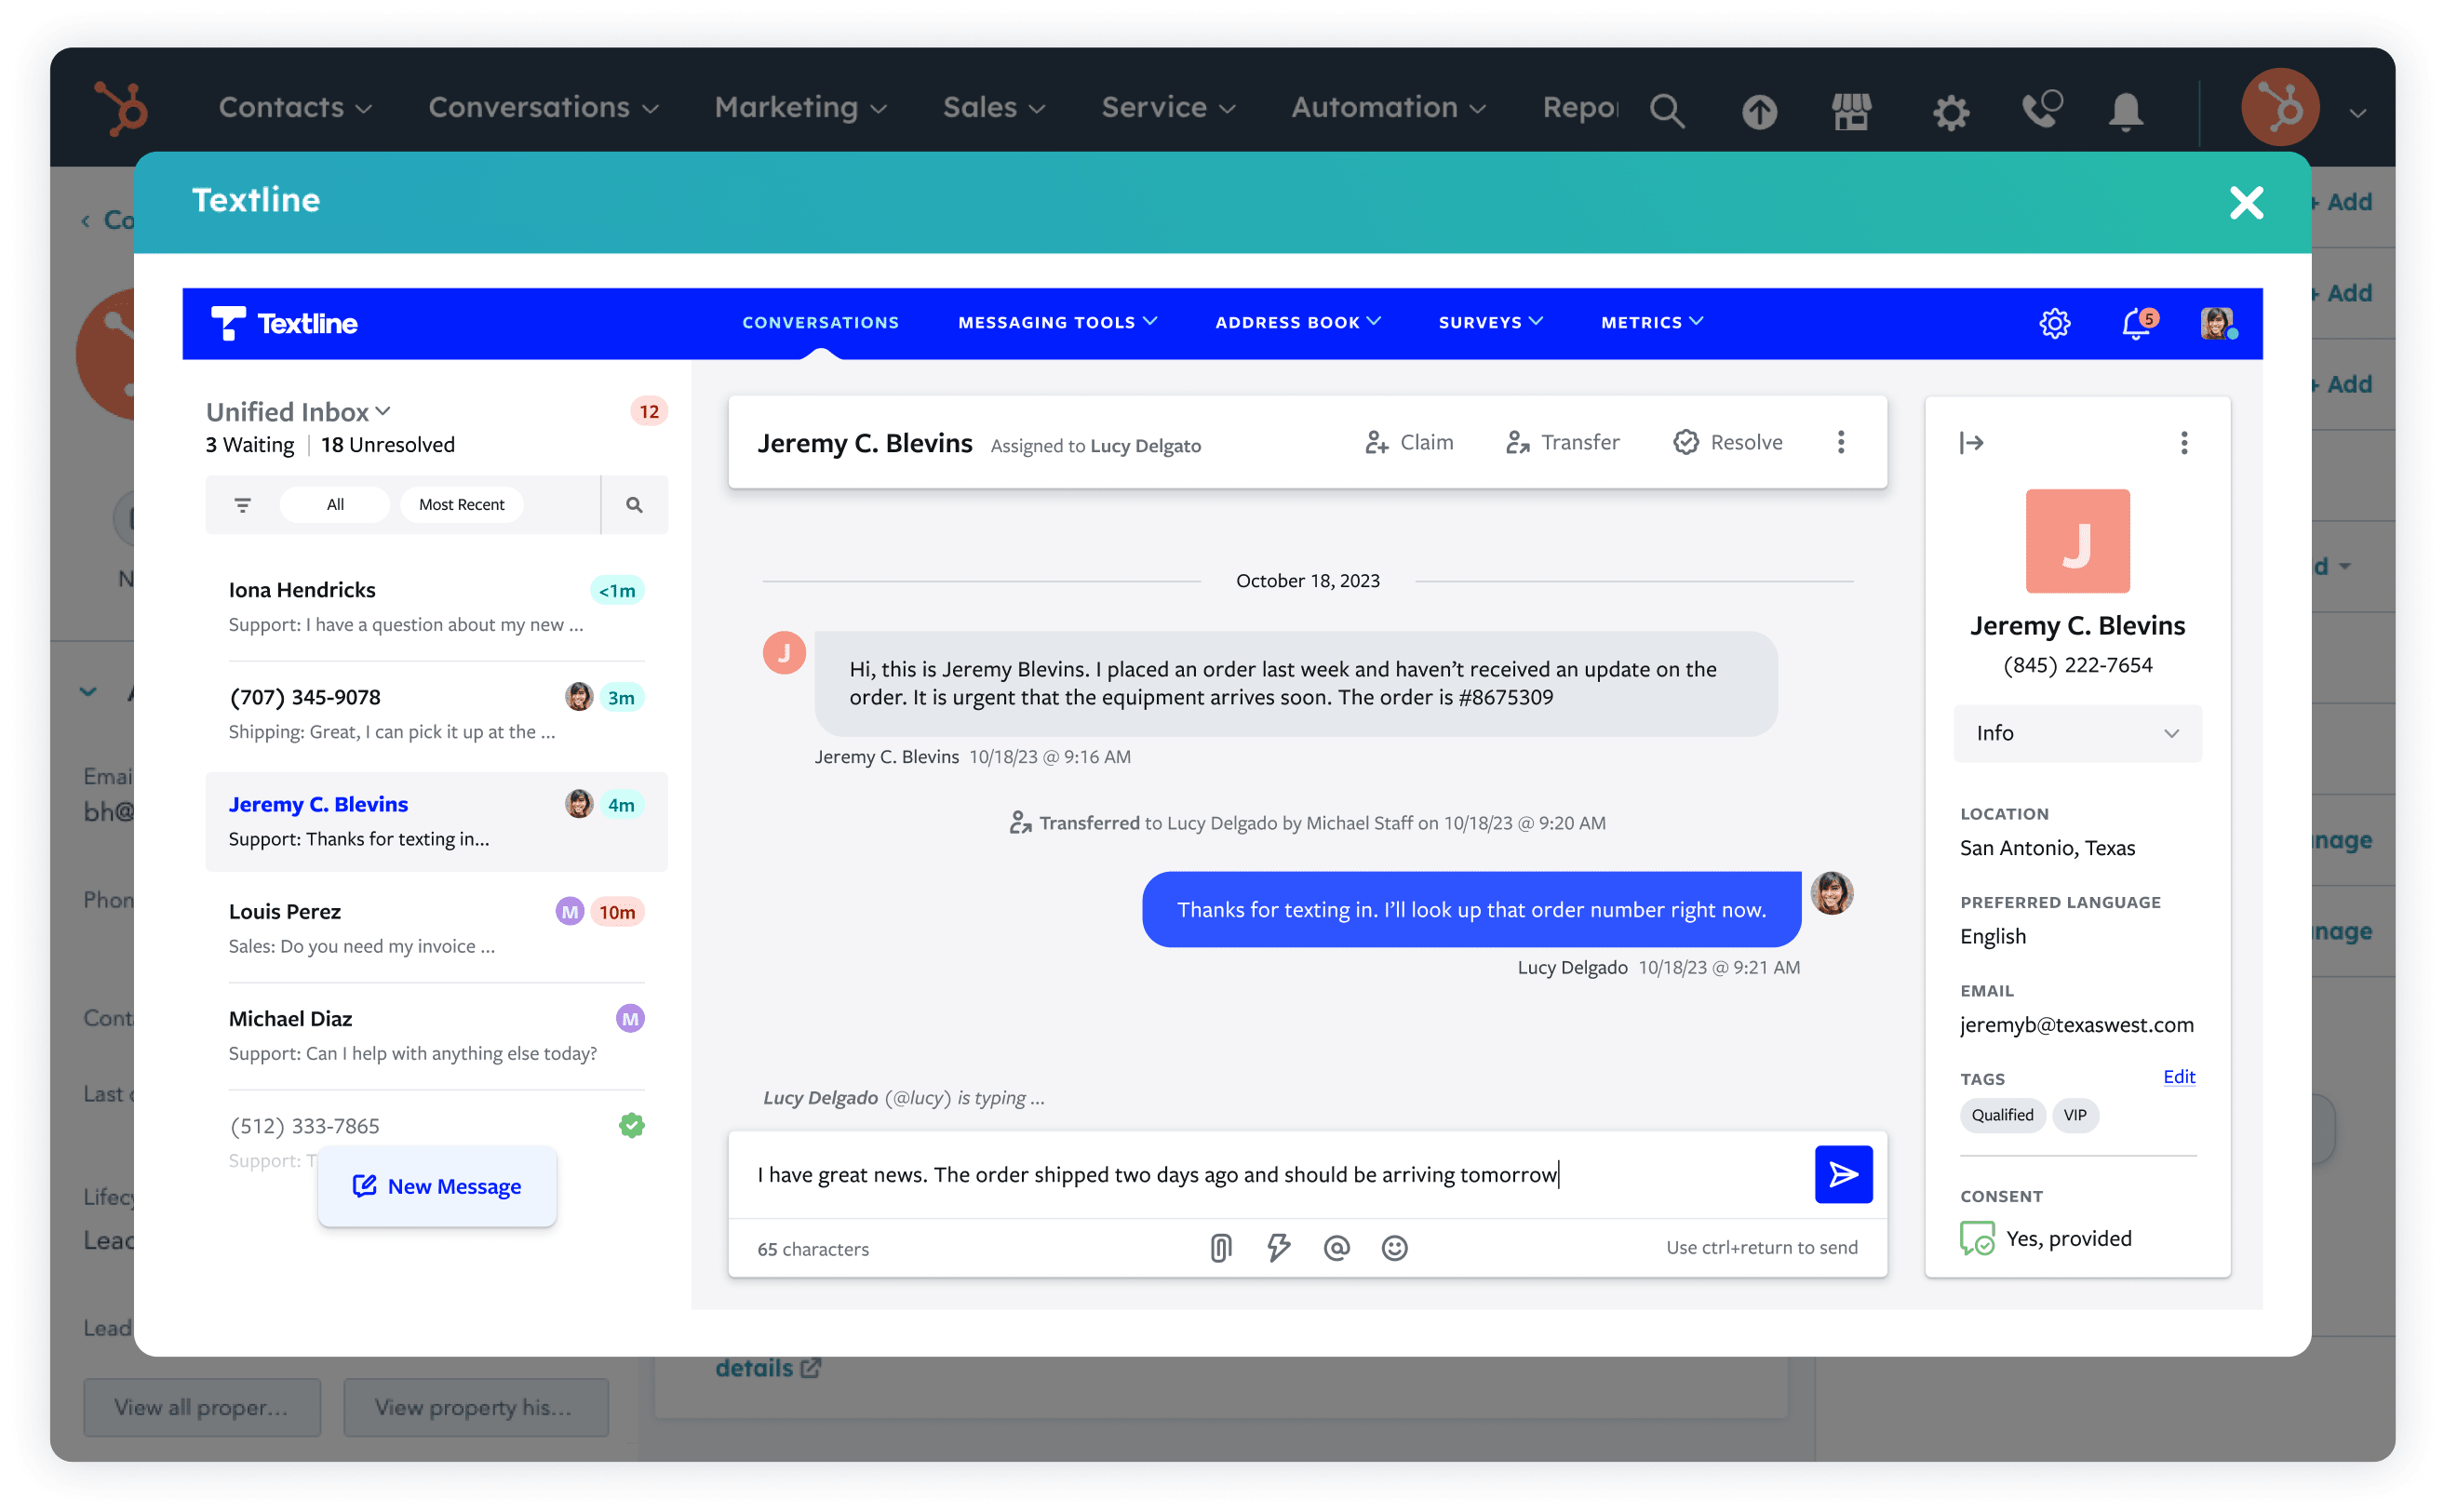Open the Jeremy C. Blevins conversation row

pos(436,821)
